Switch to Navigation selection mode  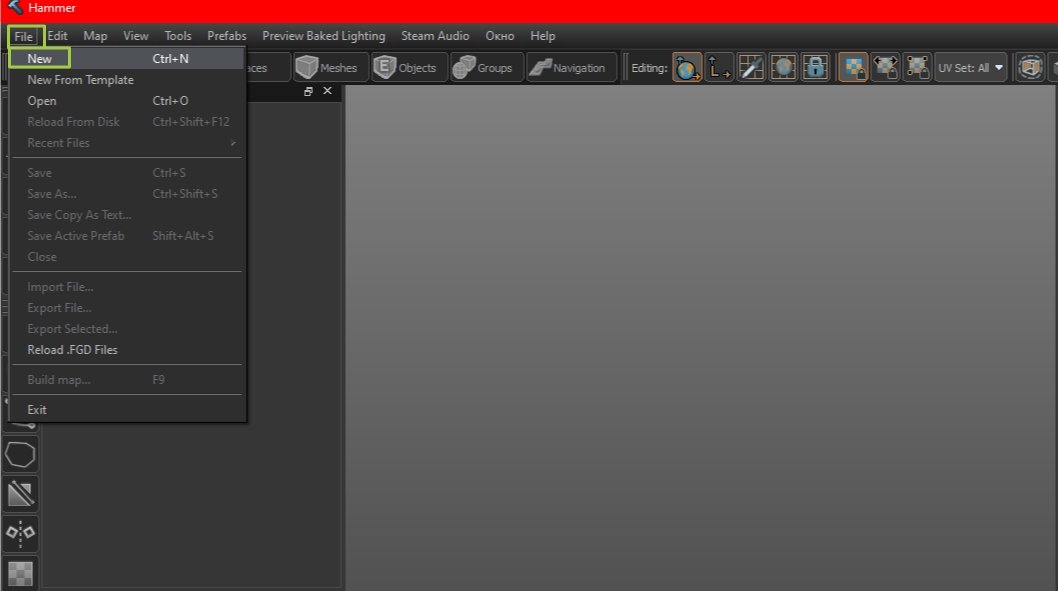569,68
